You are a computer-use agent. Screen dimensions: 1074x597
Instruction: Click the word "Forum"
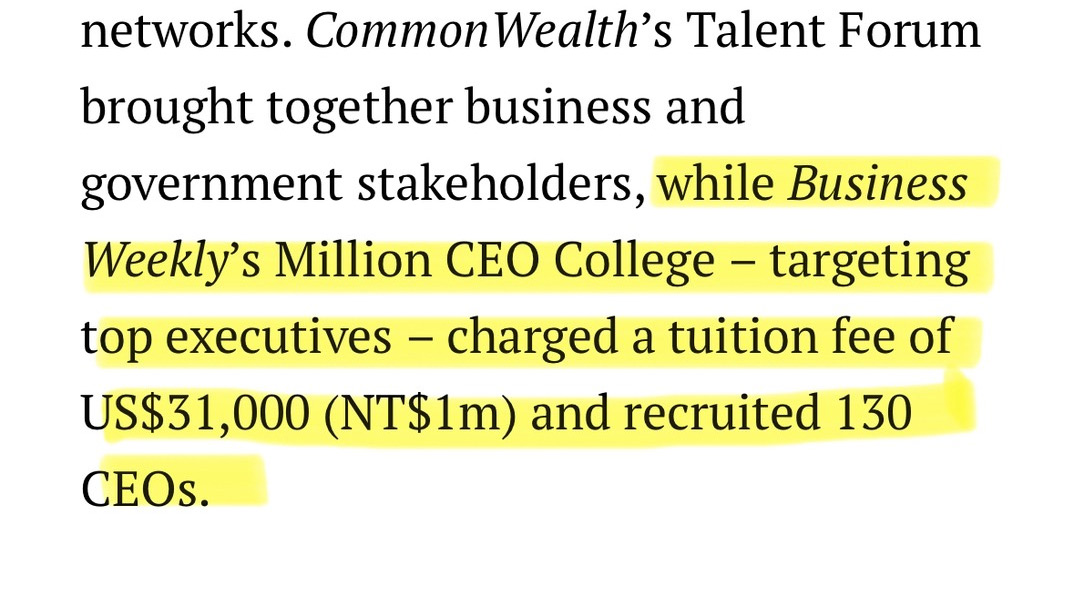911,31
